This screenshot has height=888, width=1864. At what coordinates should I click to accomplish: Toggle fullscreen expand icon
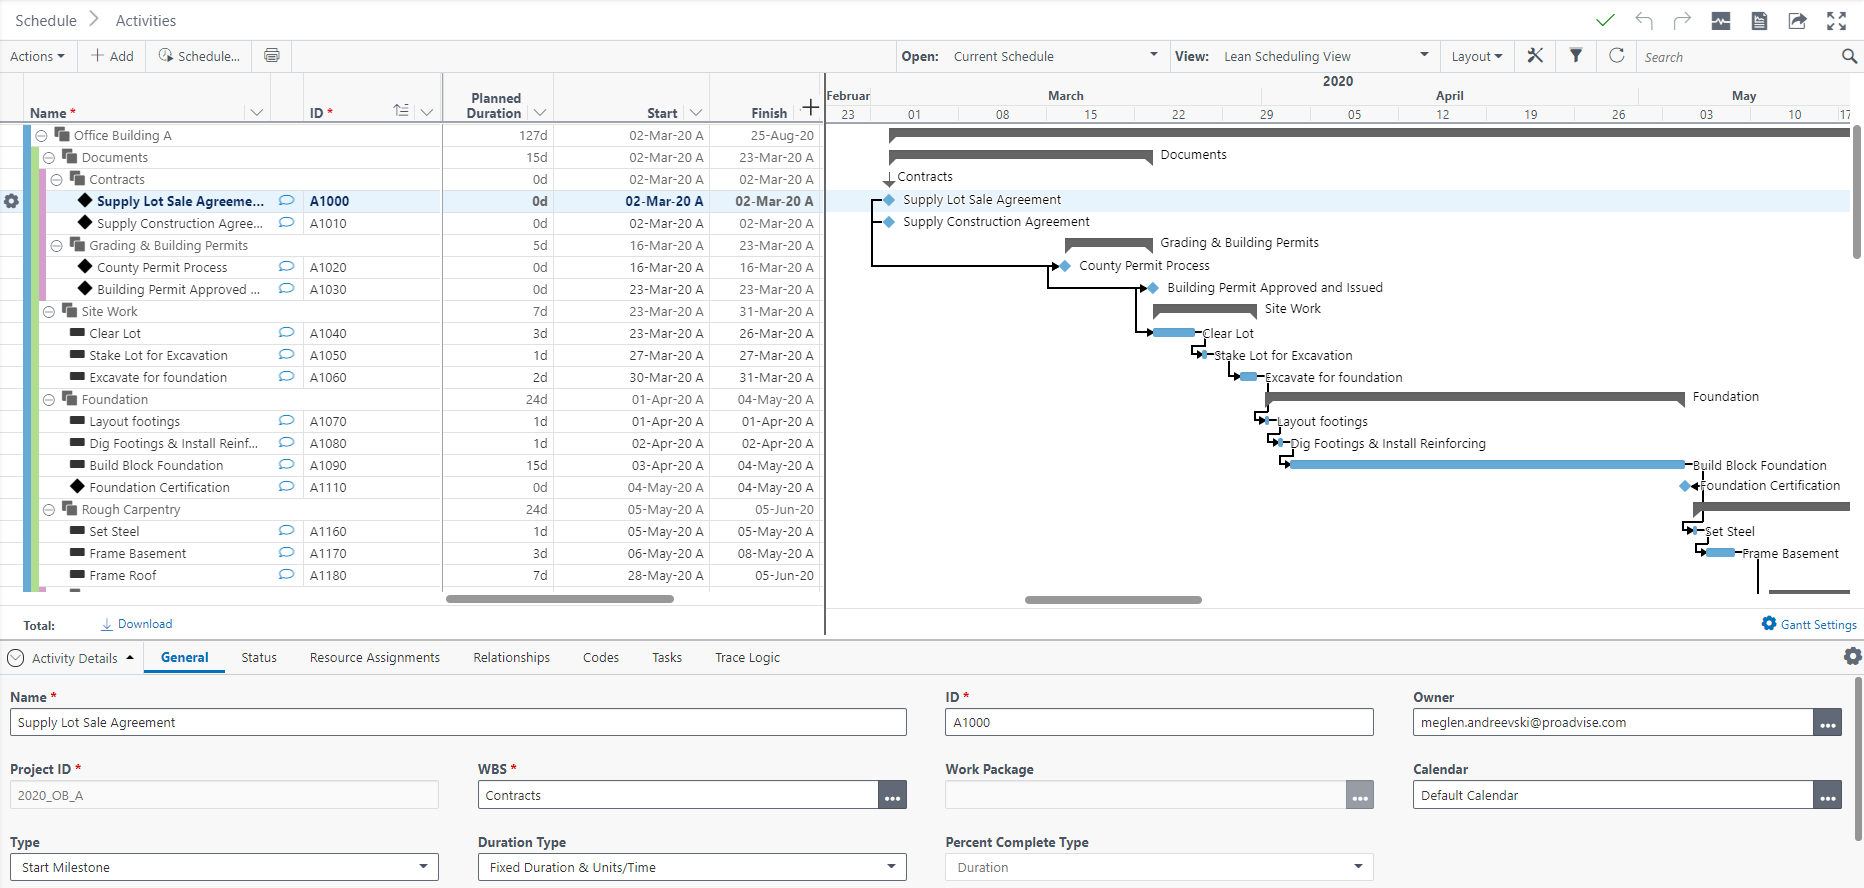pos(1836,20)
